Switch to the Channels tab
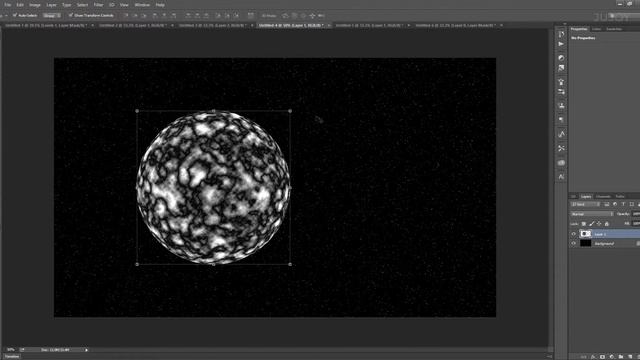Viewport: 640px width, 360px height. (x=603, y=197)
